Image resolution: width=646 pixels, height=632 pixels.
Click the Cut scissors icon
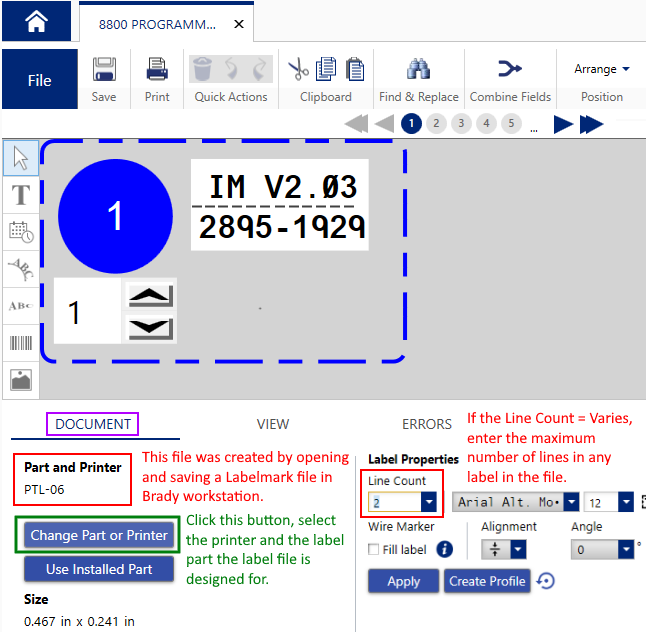tap(298, 69)
